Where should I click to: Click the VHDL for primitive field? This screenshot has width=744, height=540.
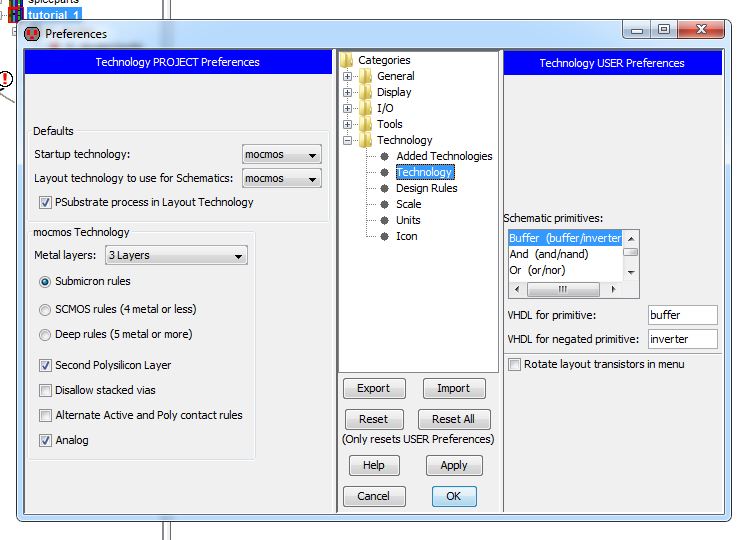coord(683,315)
